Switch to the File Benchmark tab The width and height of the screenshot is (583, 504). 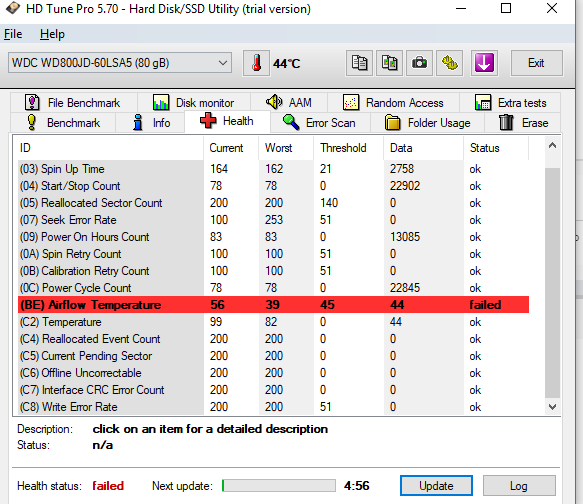pos(74,103)
